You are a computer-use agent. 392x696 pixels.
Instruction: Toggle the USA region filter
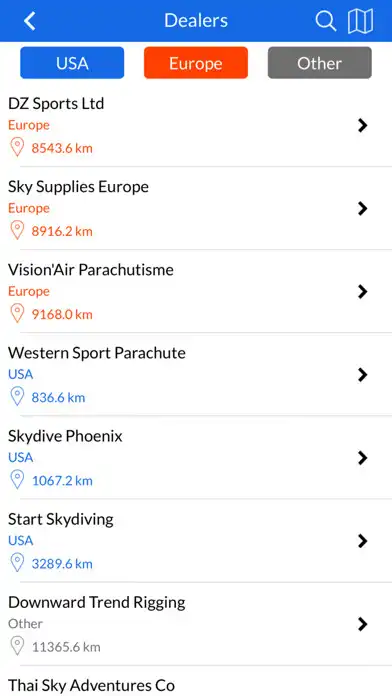coord(72,63)
